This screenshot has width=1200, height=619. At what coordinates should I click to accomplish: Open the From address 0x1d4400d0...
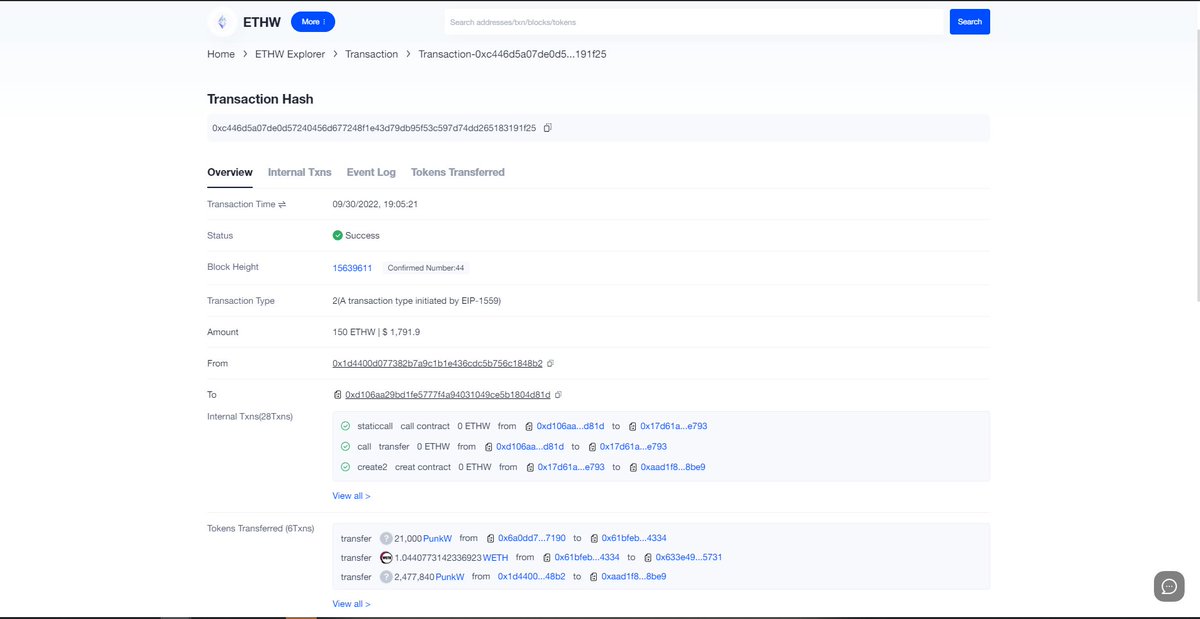437,363
